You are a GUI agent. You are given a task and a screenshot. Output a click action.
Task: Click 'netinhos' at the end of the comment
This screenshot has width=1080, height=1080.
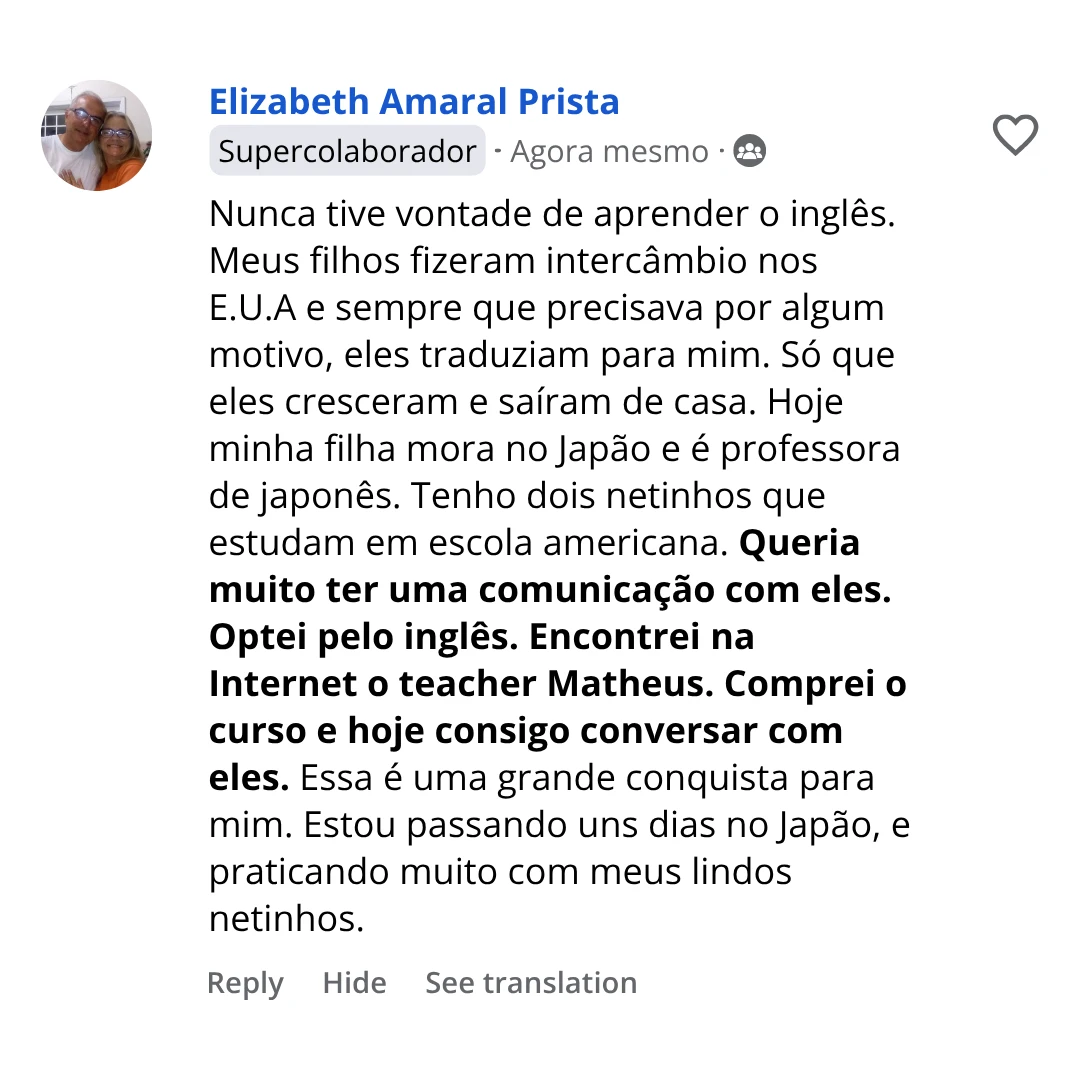pyautogui.click(x=282, y=918)
